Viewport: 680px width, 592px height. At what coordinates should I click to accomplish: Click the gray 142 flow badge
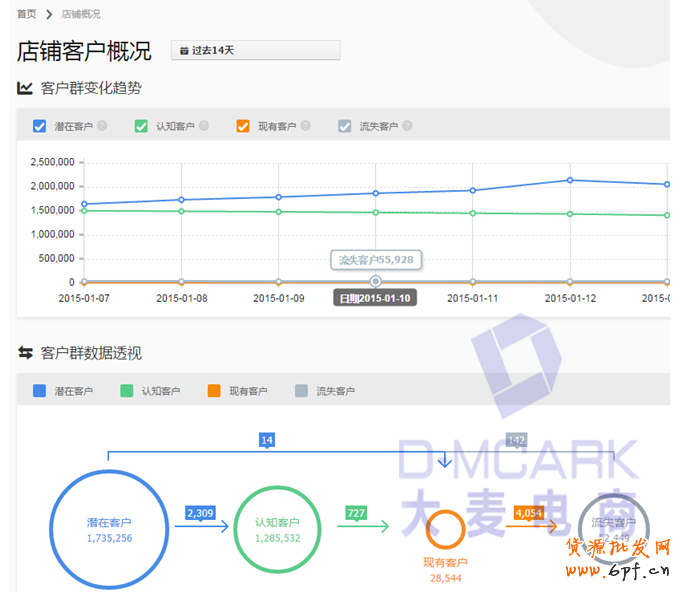point(517,440)
